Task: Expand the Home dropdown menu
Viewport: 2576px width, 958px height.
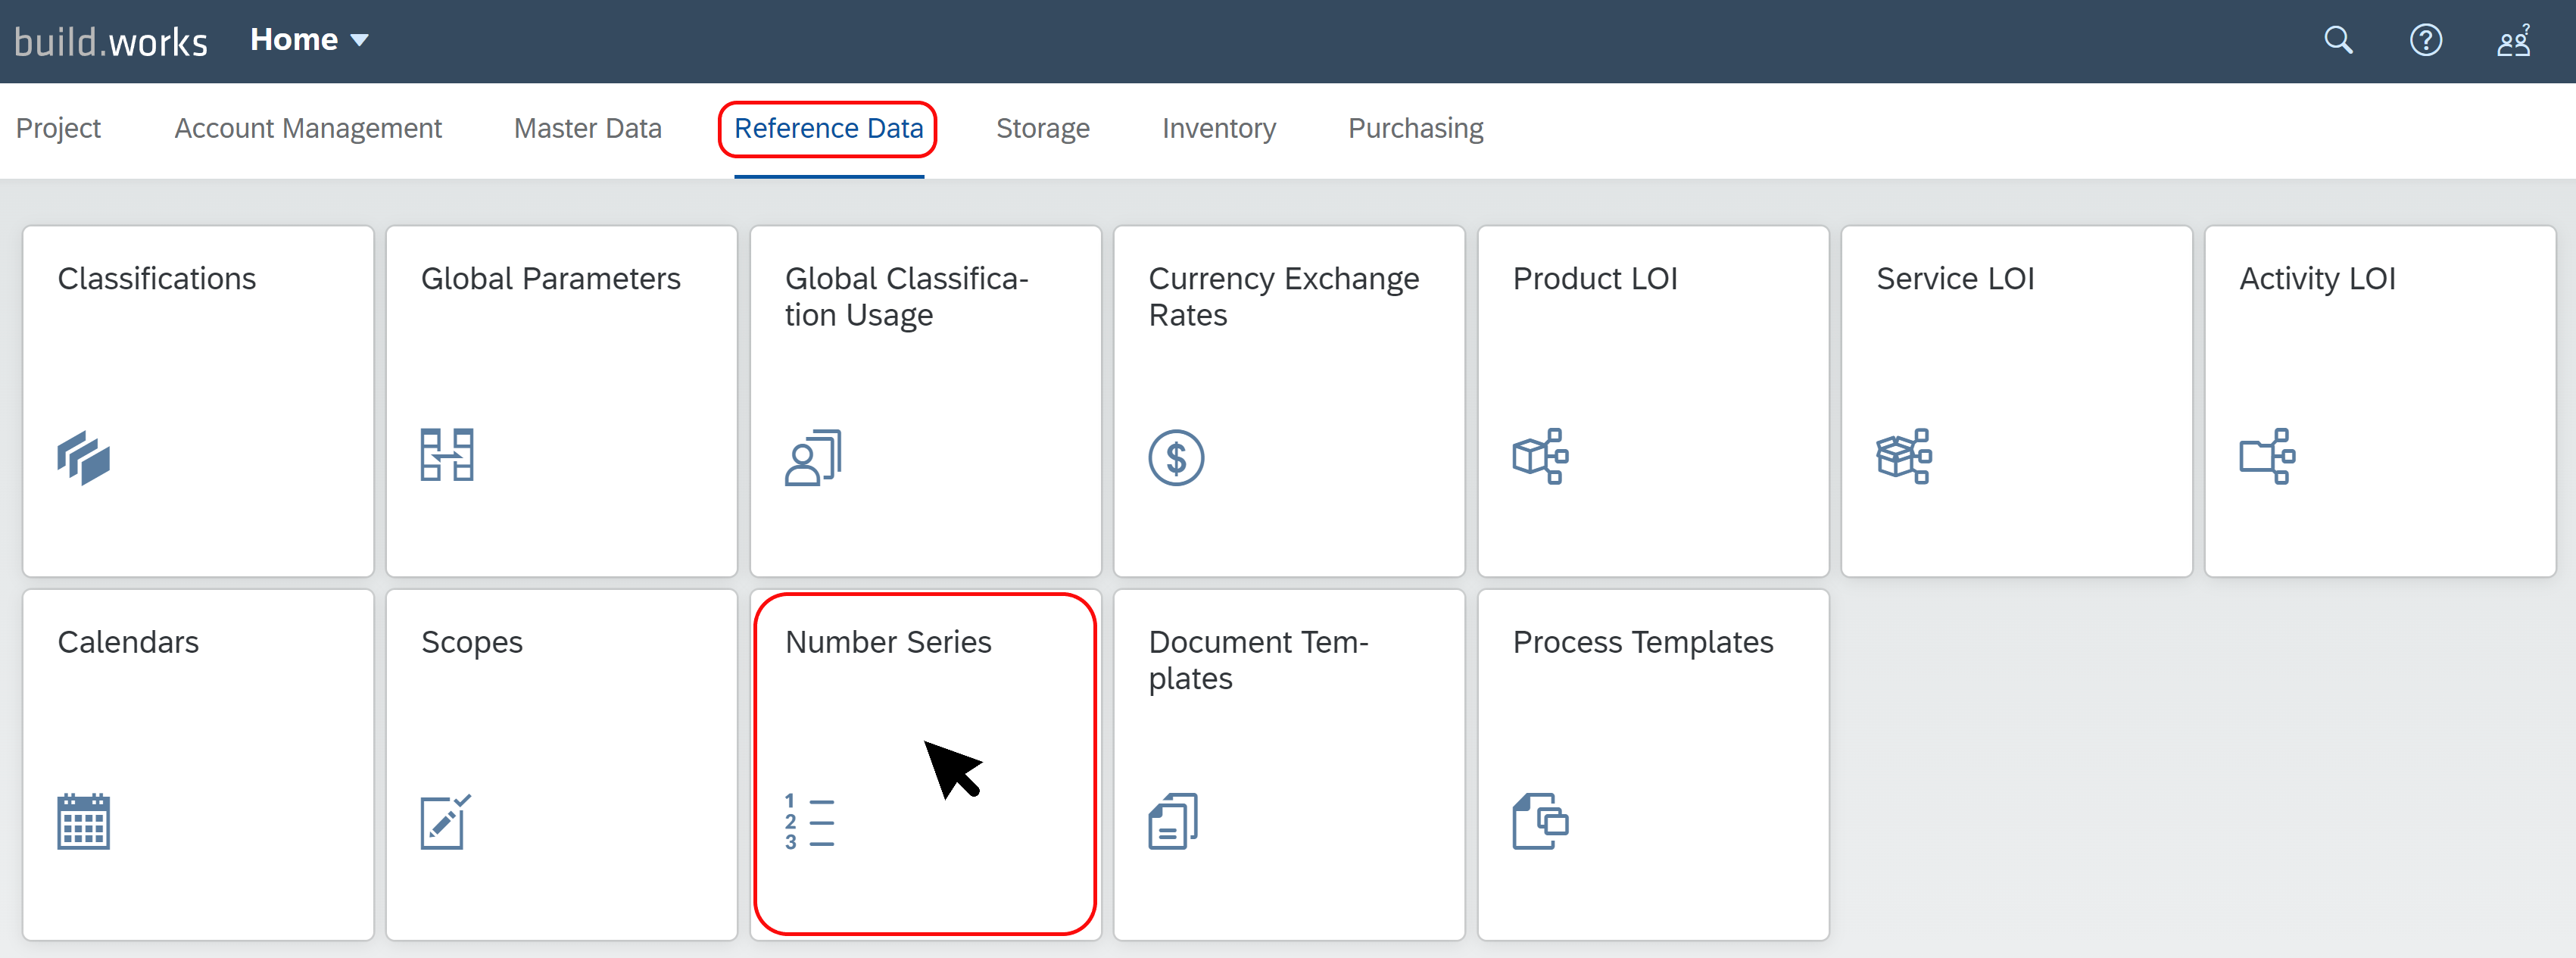Action: tap(309, 40)
